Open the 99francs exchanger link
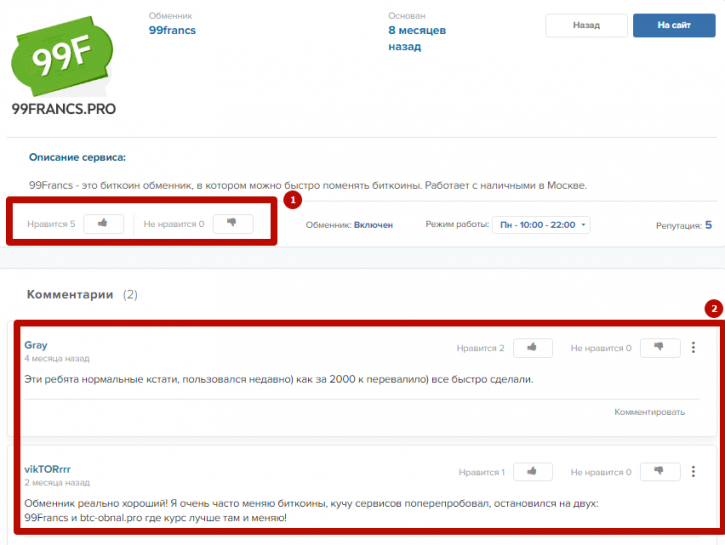Viewport: 725px width, 545px height. point(172,31)
